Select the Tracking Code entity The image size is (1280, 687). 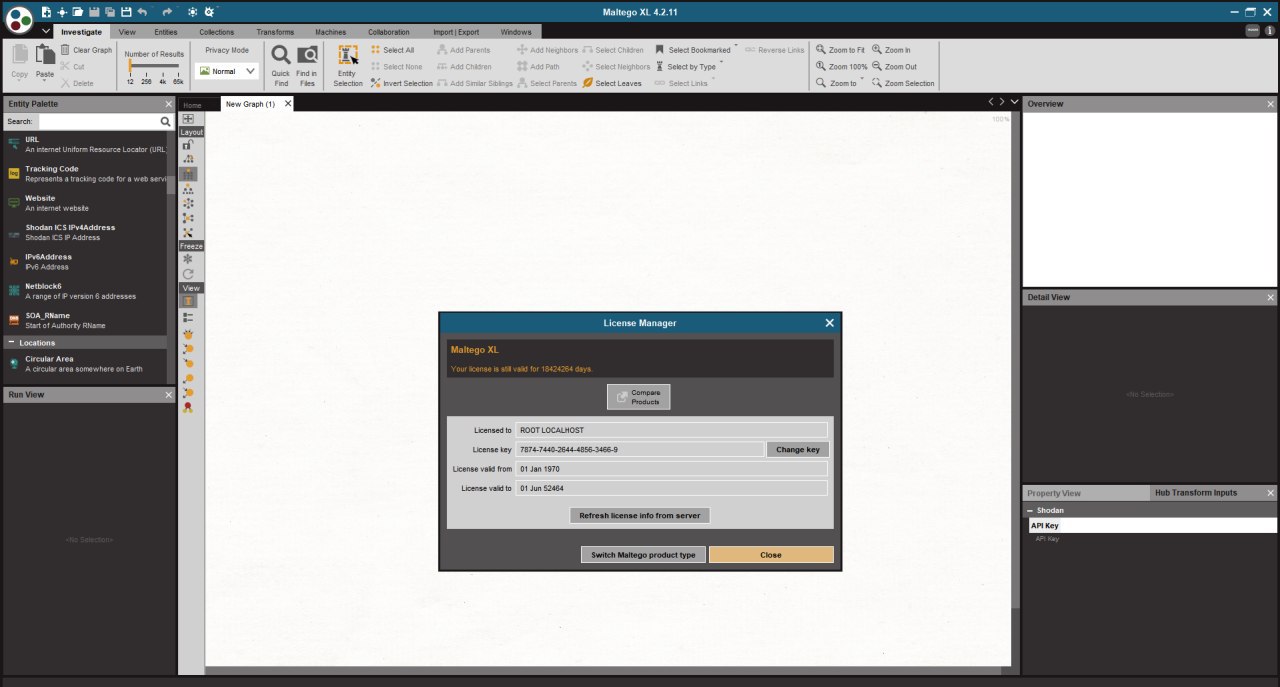(x=84, y=174)
